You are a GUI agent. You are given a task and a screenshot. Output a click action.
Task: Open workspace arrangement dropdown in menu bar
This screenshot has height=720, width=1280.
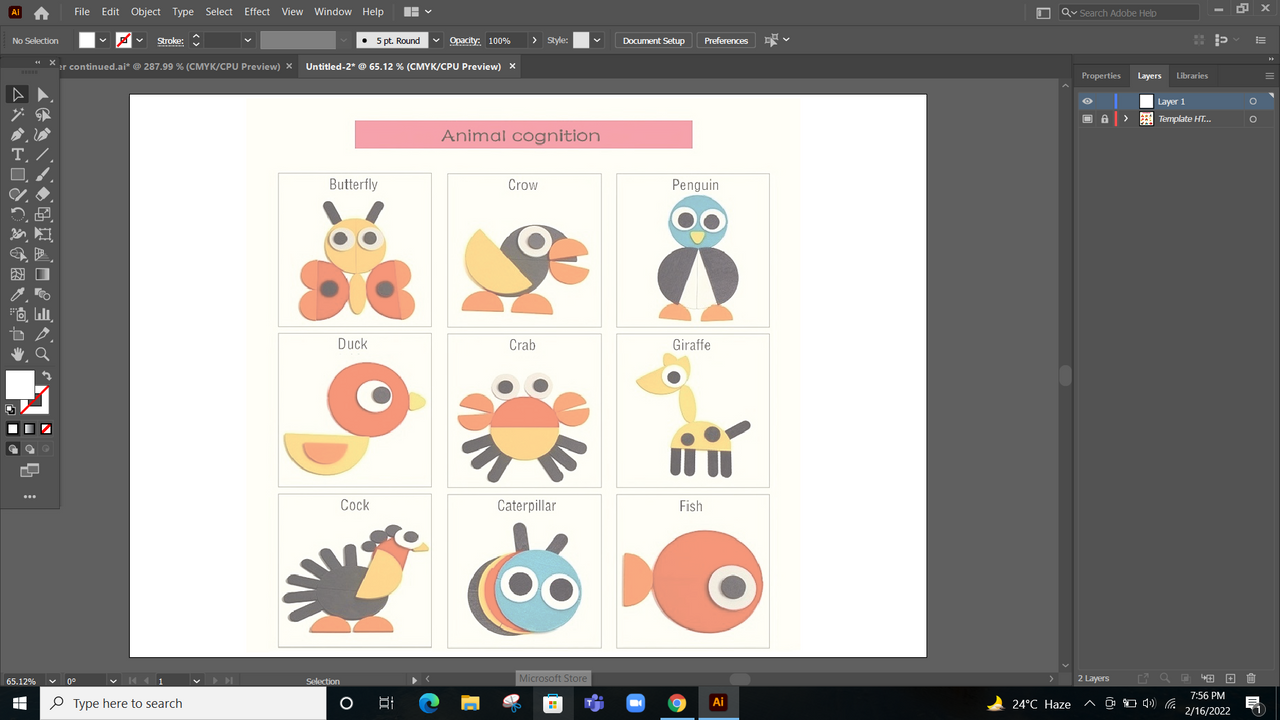click(428, 12)
